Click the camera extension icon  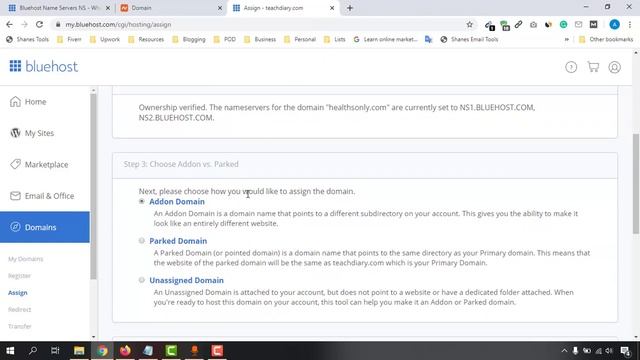click(x=533, y=25)
